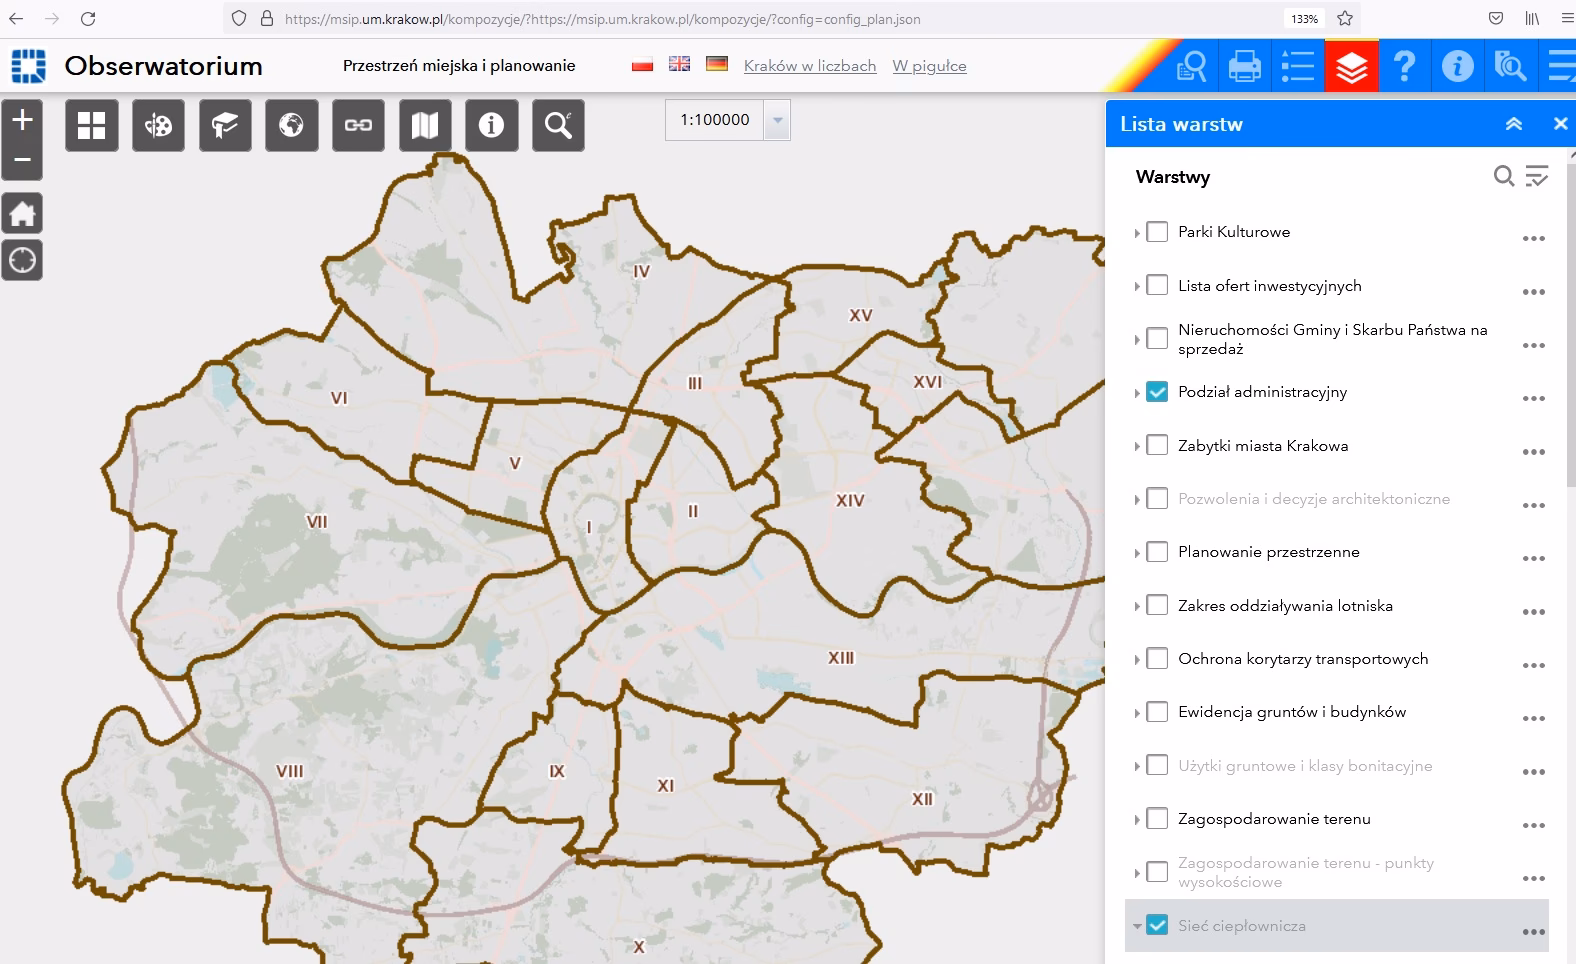Image resolution: width=1576 pixels, height=964 pixels.
Task: Open options menu for Lista ofert inwestycyjnych
Action: [x=1533, y=292]
